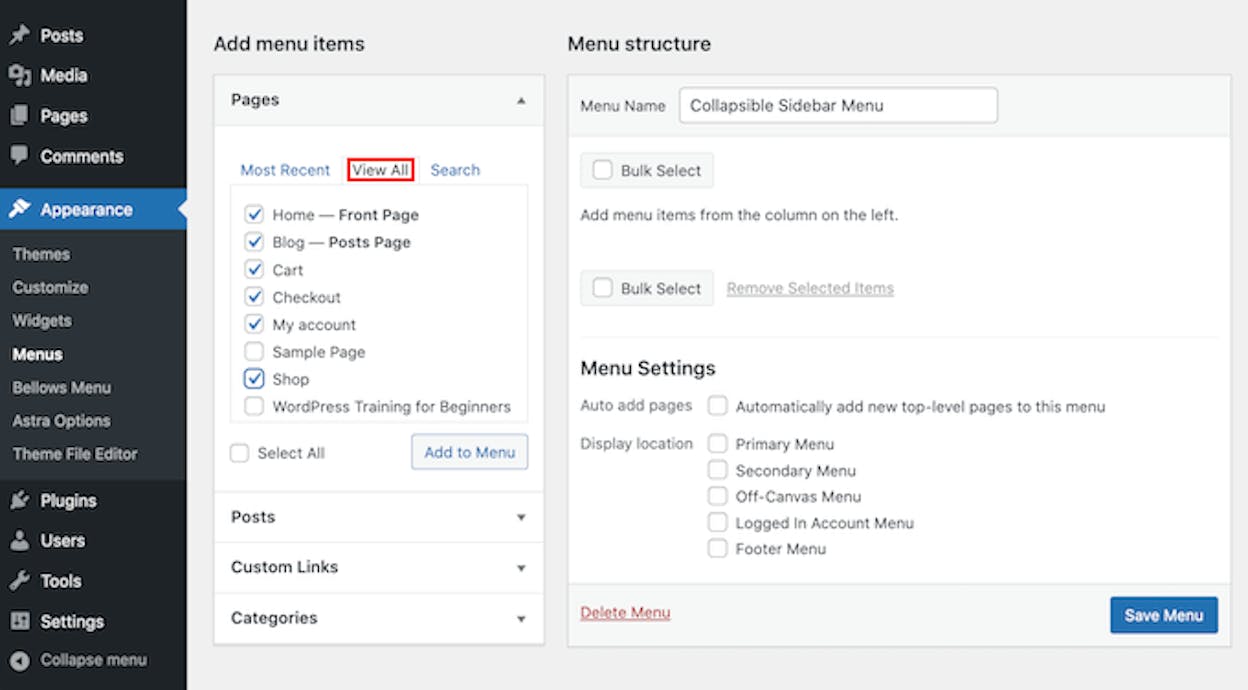
Task: Click the Delete Menu link
Action: pyautogui.click(x=625, y=612)
